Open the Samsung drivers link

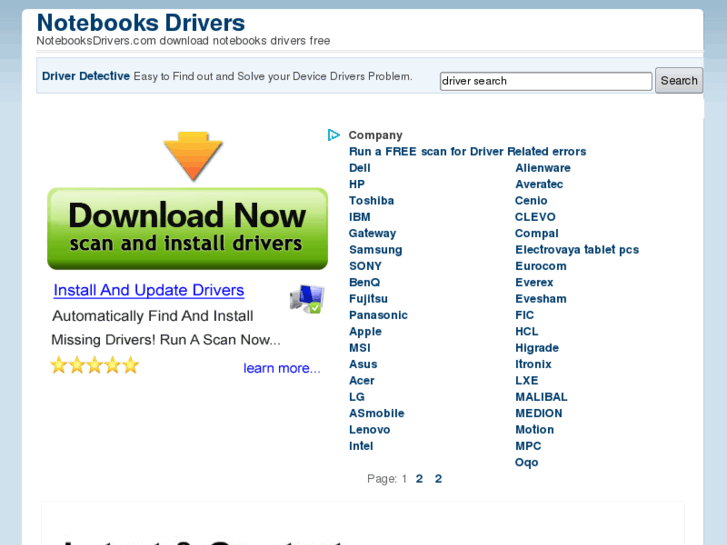[x=376, y=250]
